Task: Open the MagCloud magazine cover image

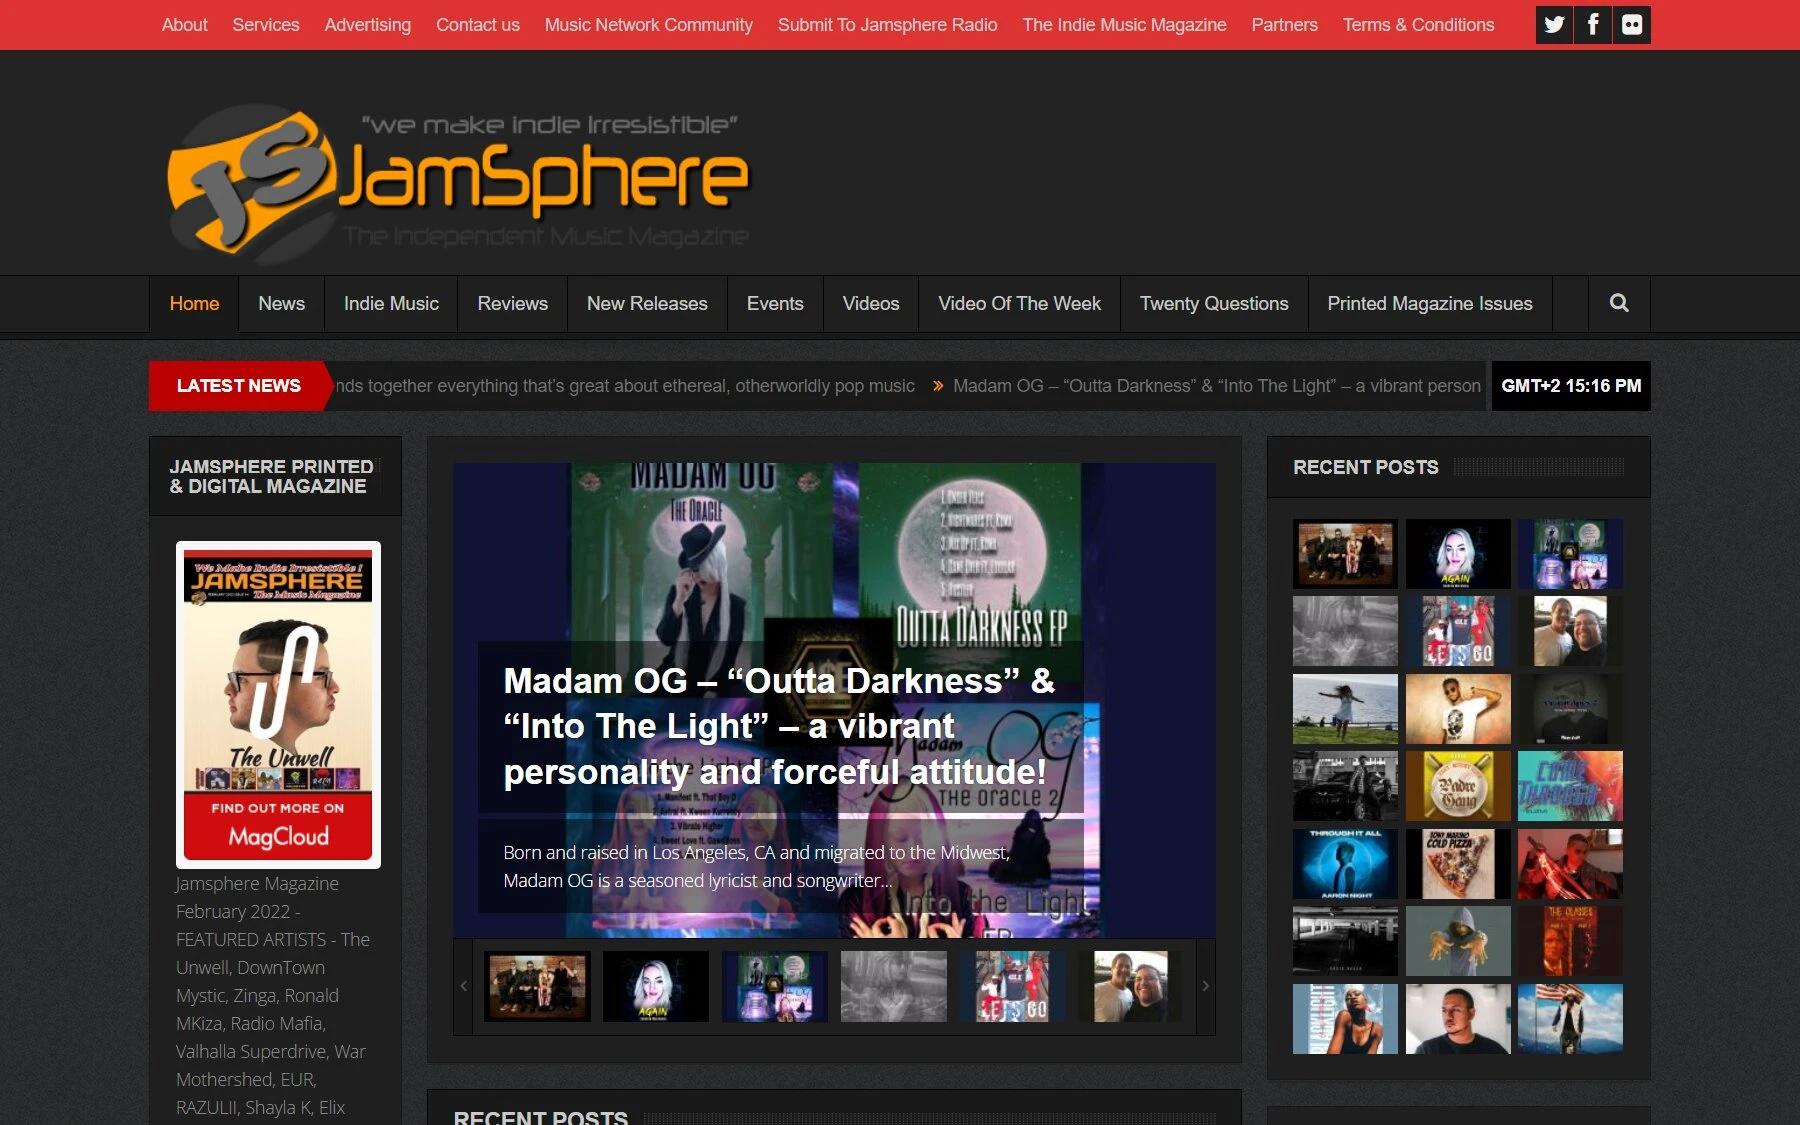Action: 278,704
